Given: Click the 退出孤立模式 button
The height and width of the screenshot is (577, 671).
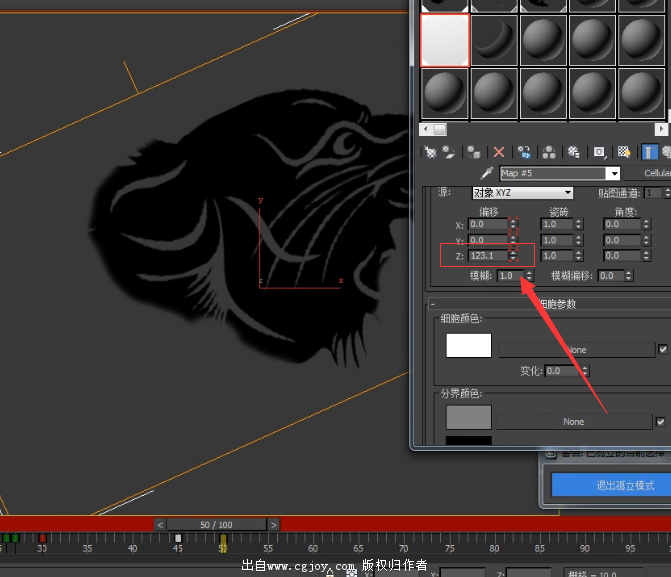Looking at the screenshot, I should pyautogui.click(x=610, y=485).
